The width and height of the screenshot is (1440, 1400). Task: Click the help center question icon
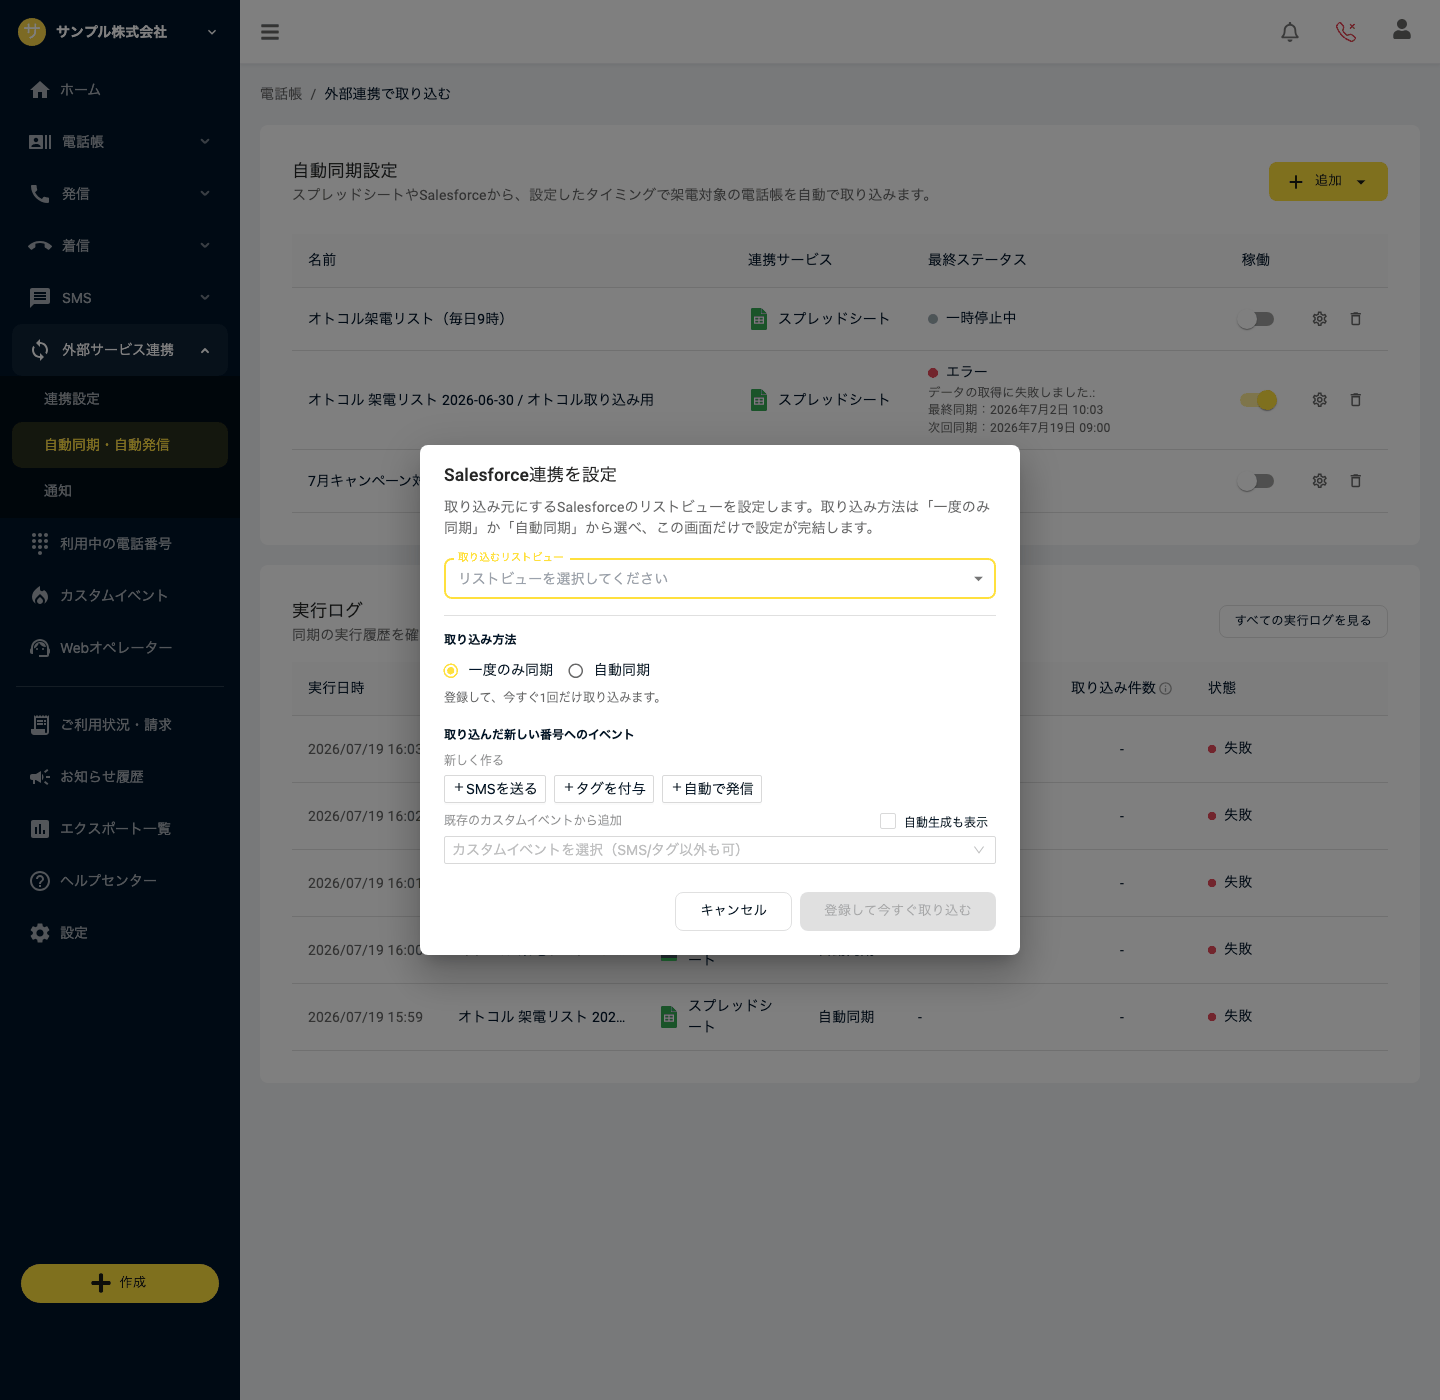pyautogui.click(x=40, y=881)
